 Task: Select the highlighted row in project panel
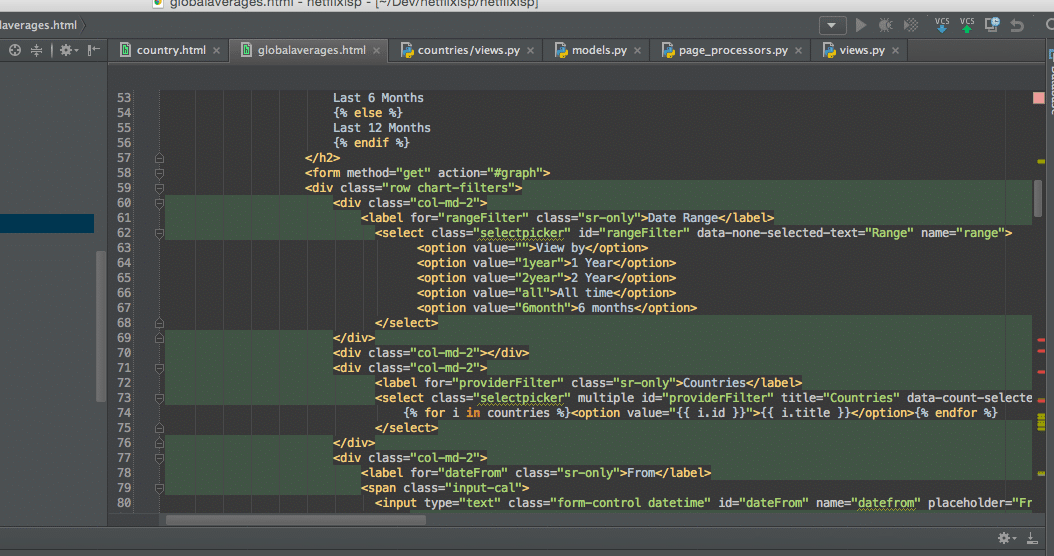tap(47, 223)
